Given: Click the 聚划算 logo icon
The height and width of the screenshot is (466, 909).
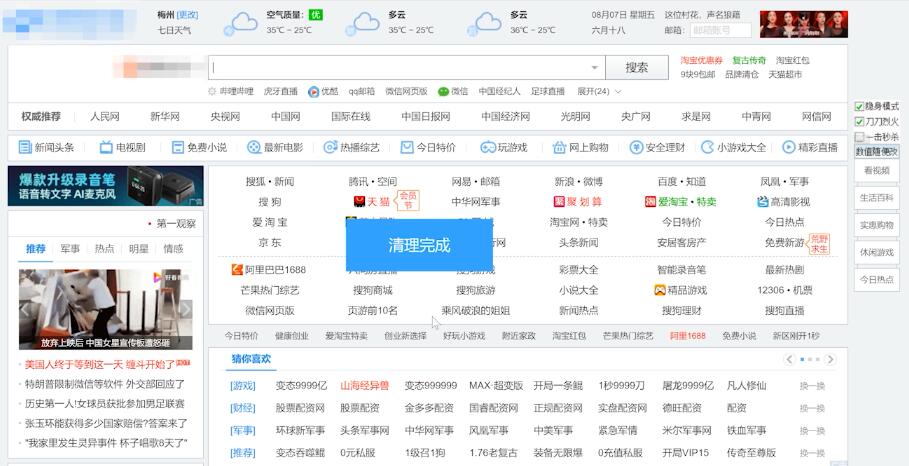Looking at the screenshot, I should click(559, 202).
